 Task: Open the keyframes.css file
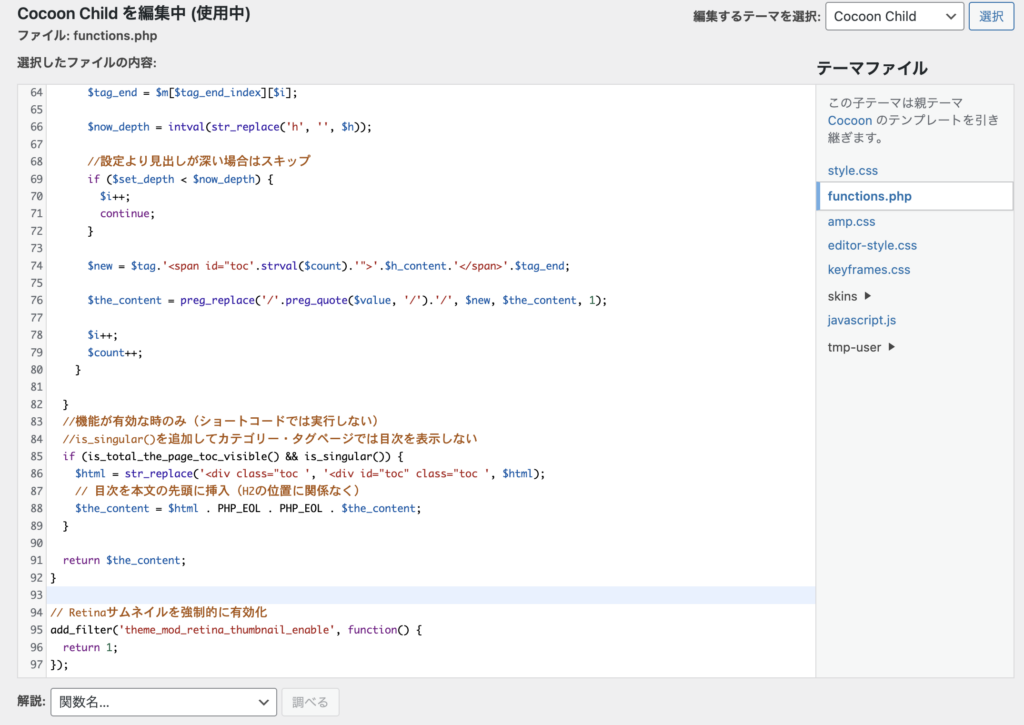coord(869,270)
